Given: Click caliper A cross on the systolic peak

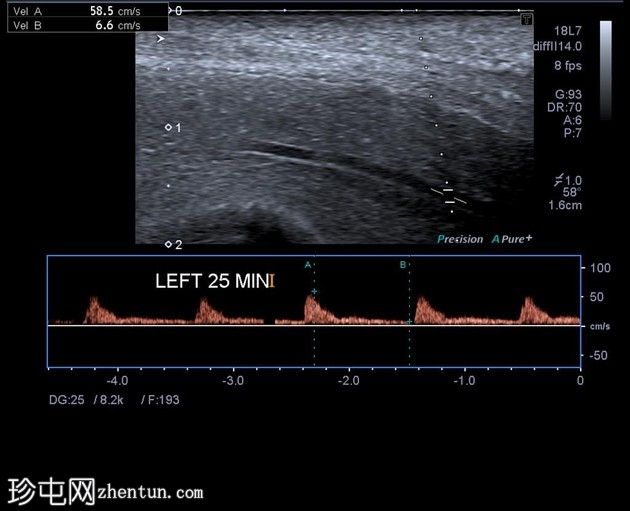Looking at the screenshot, I should (x=315, y=291).
